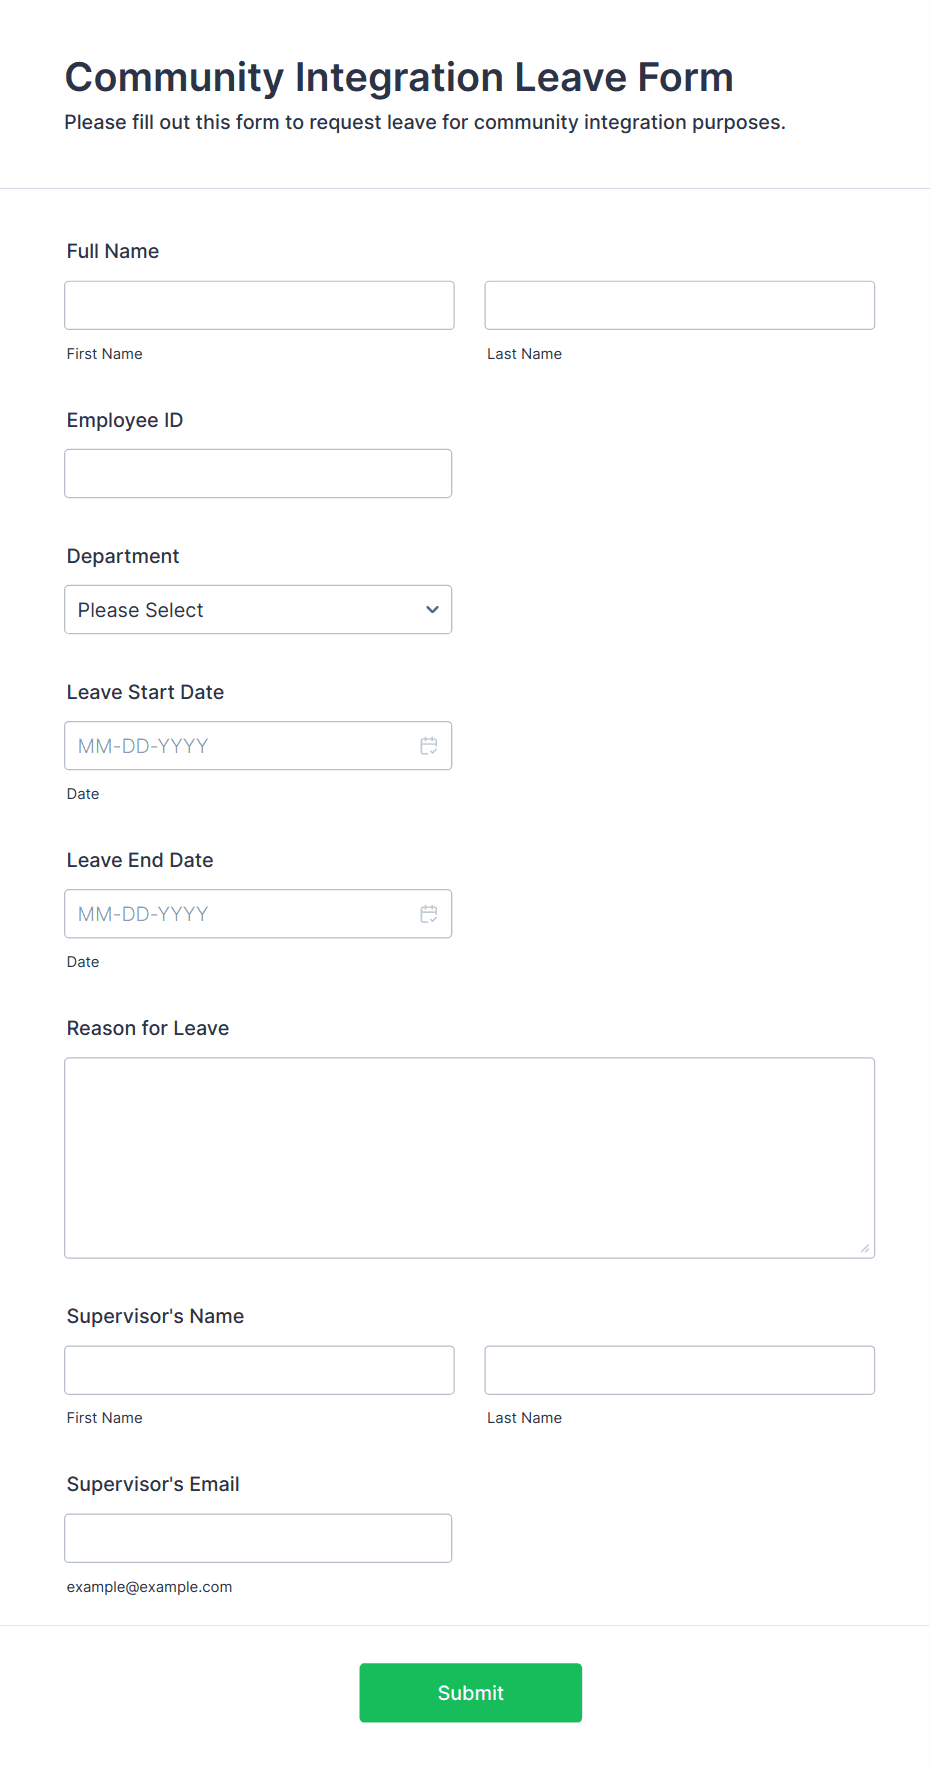Click the Community Integration Leave Form heading
Viewport: 930px width, 1772px height.
click(399, 77)
